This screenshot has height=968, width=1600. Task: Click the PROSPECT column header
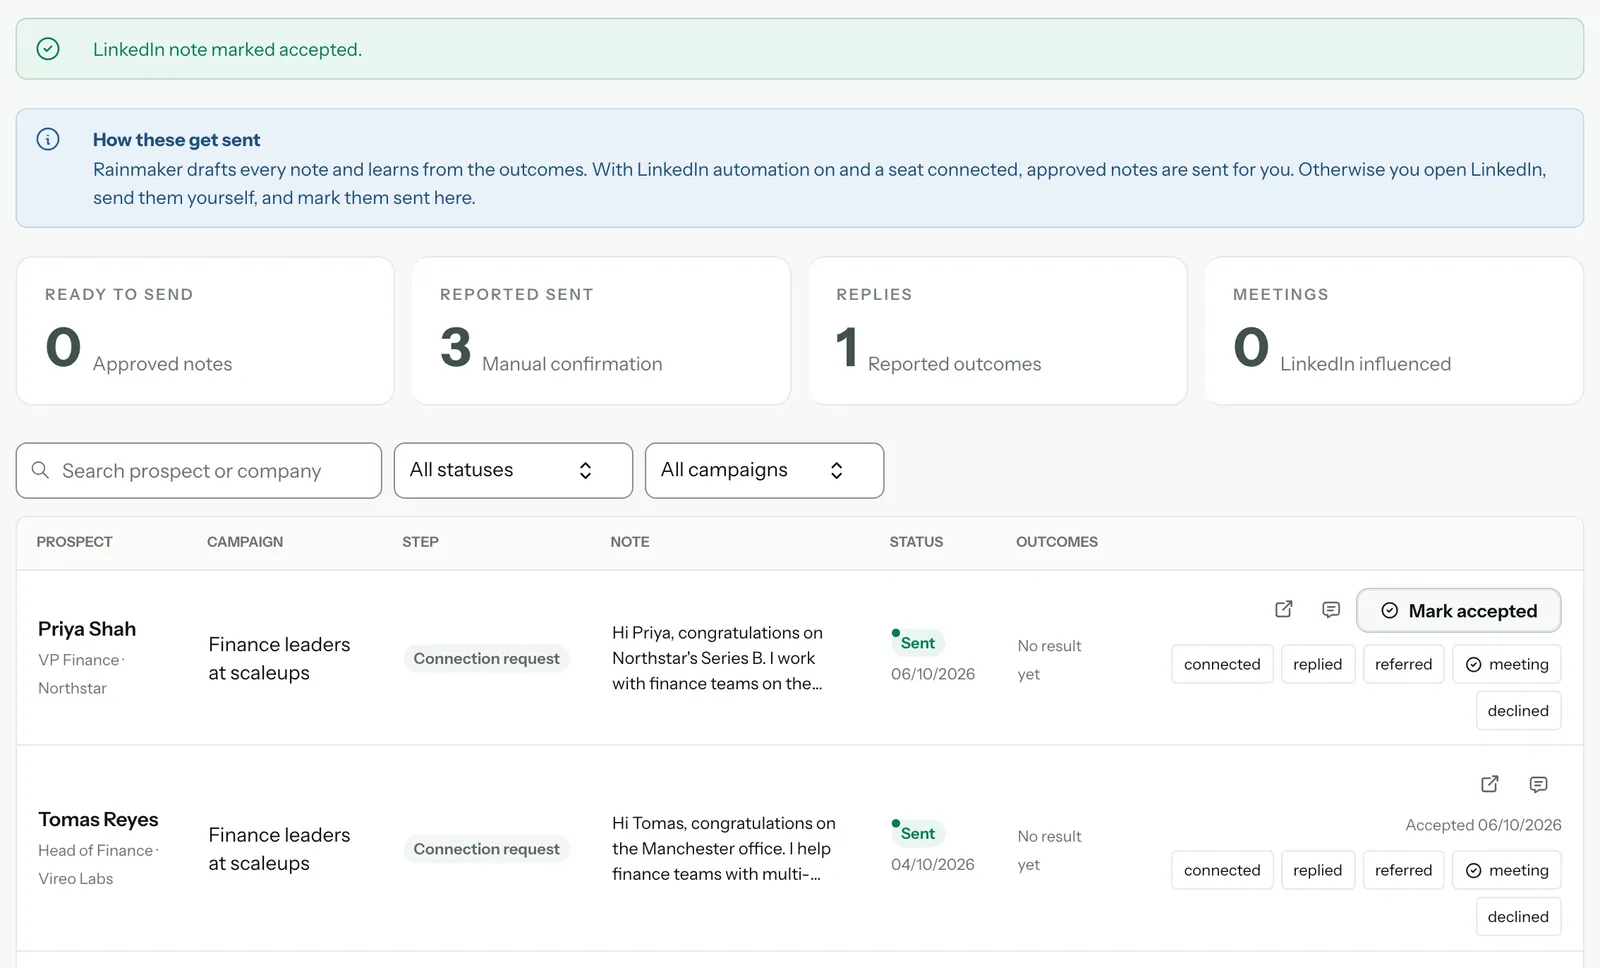[x=74, y=542]
